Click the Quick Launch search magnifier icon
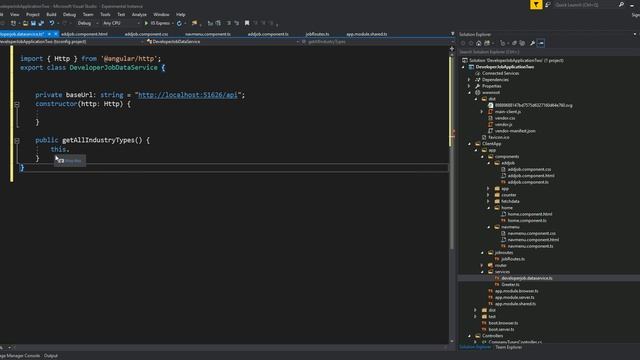The width and height of the screenshot is (640, 360). (621, 4)
